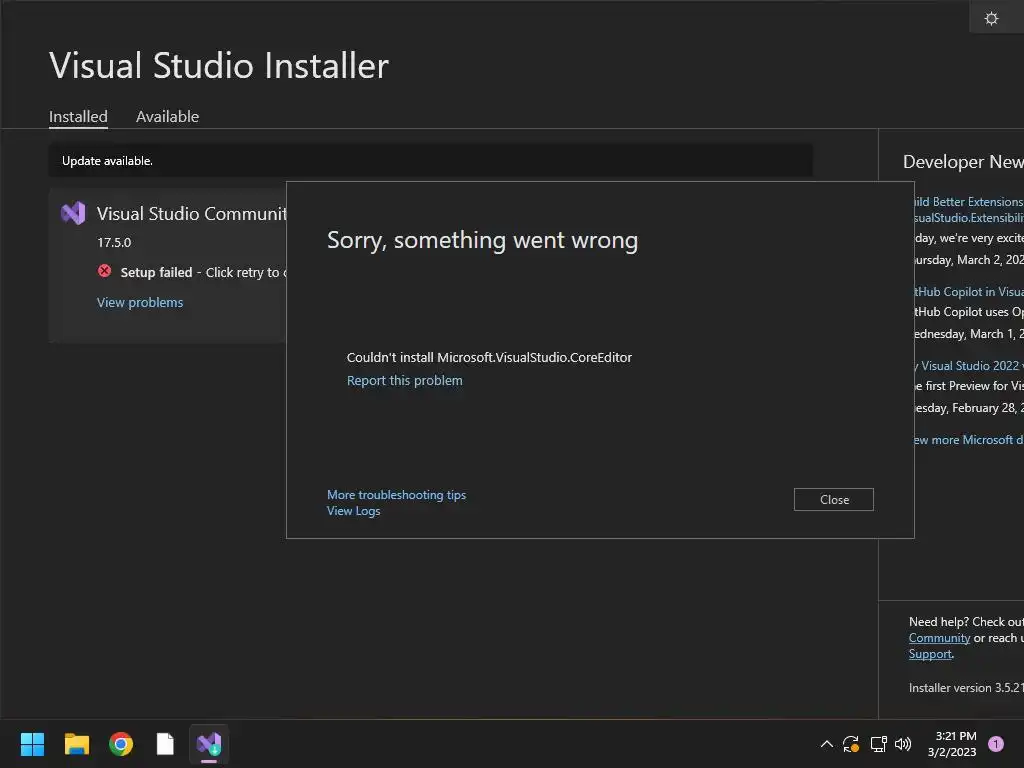
Task: Click the Installer version text
Action: tap(967, 688)
